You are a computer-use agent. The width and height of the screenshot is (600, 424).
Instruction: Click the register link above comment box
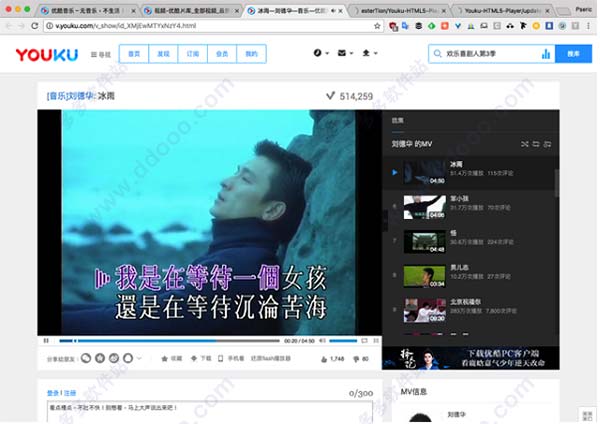tap(70, 393)
